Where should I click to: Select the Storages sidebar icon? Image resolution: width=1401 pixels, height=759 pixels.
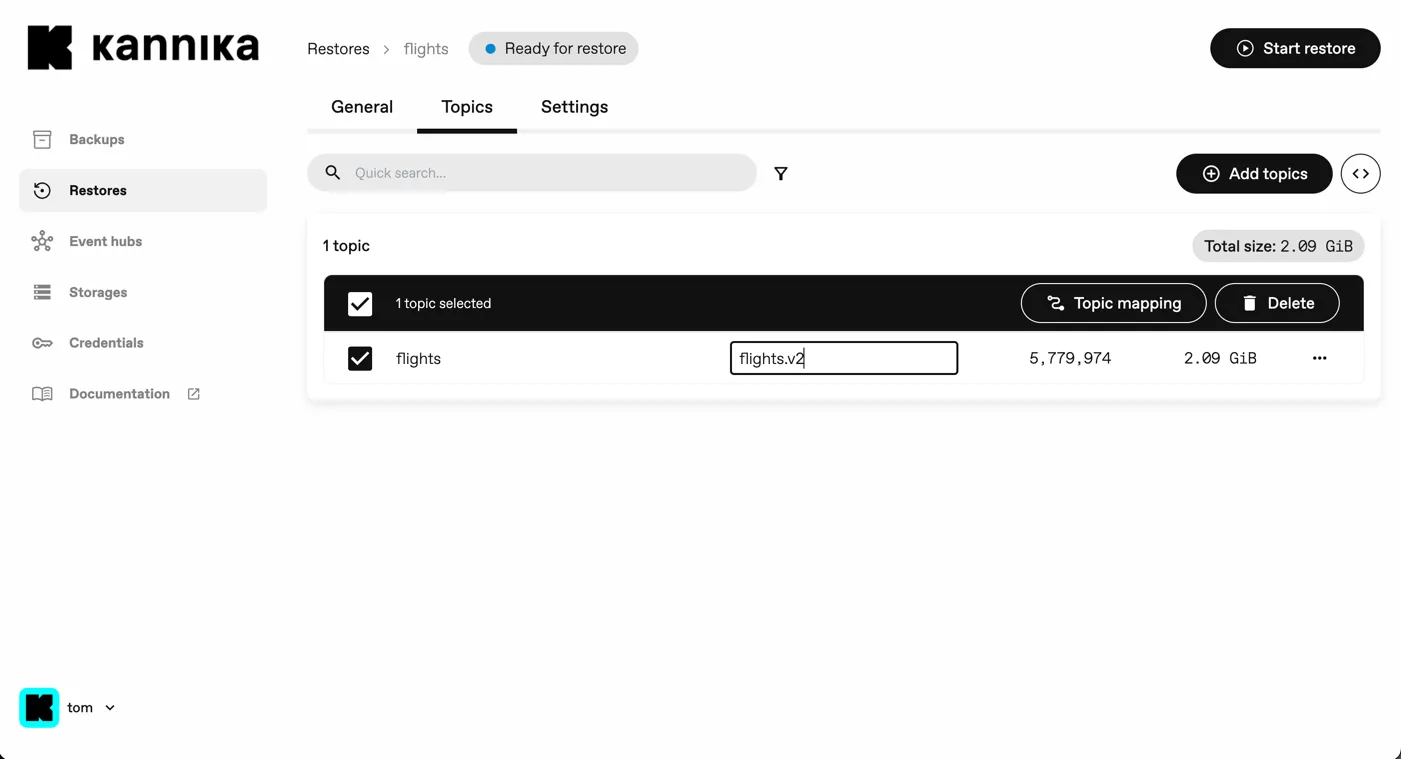click(42, 292)
